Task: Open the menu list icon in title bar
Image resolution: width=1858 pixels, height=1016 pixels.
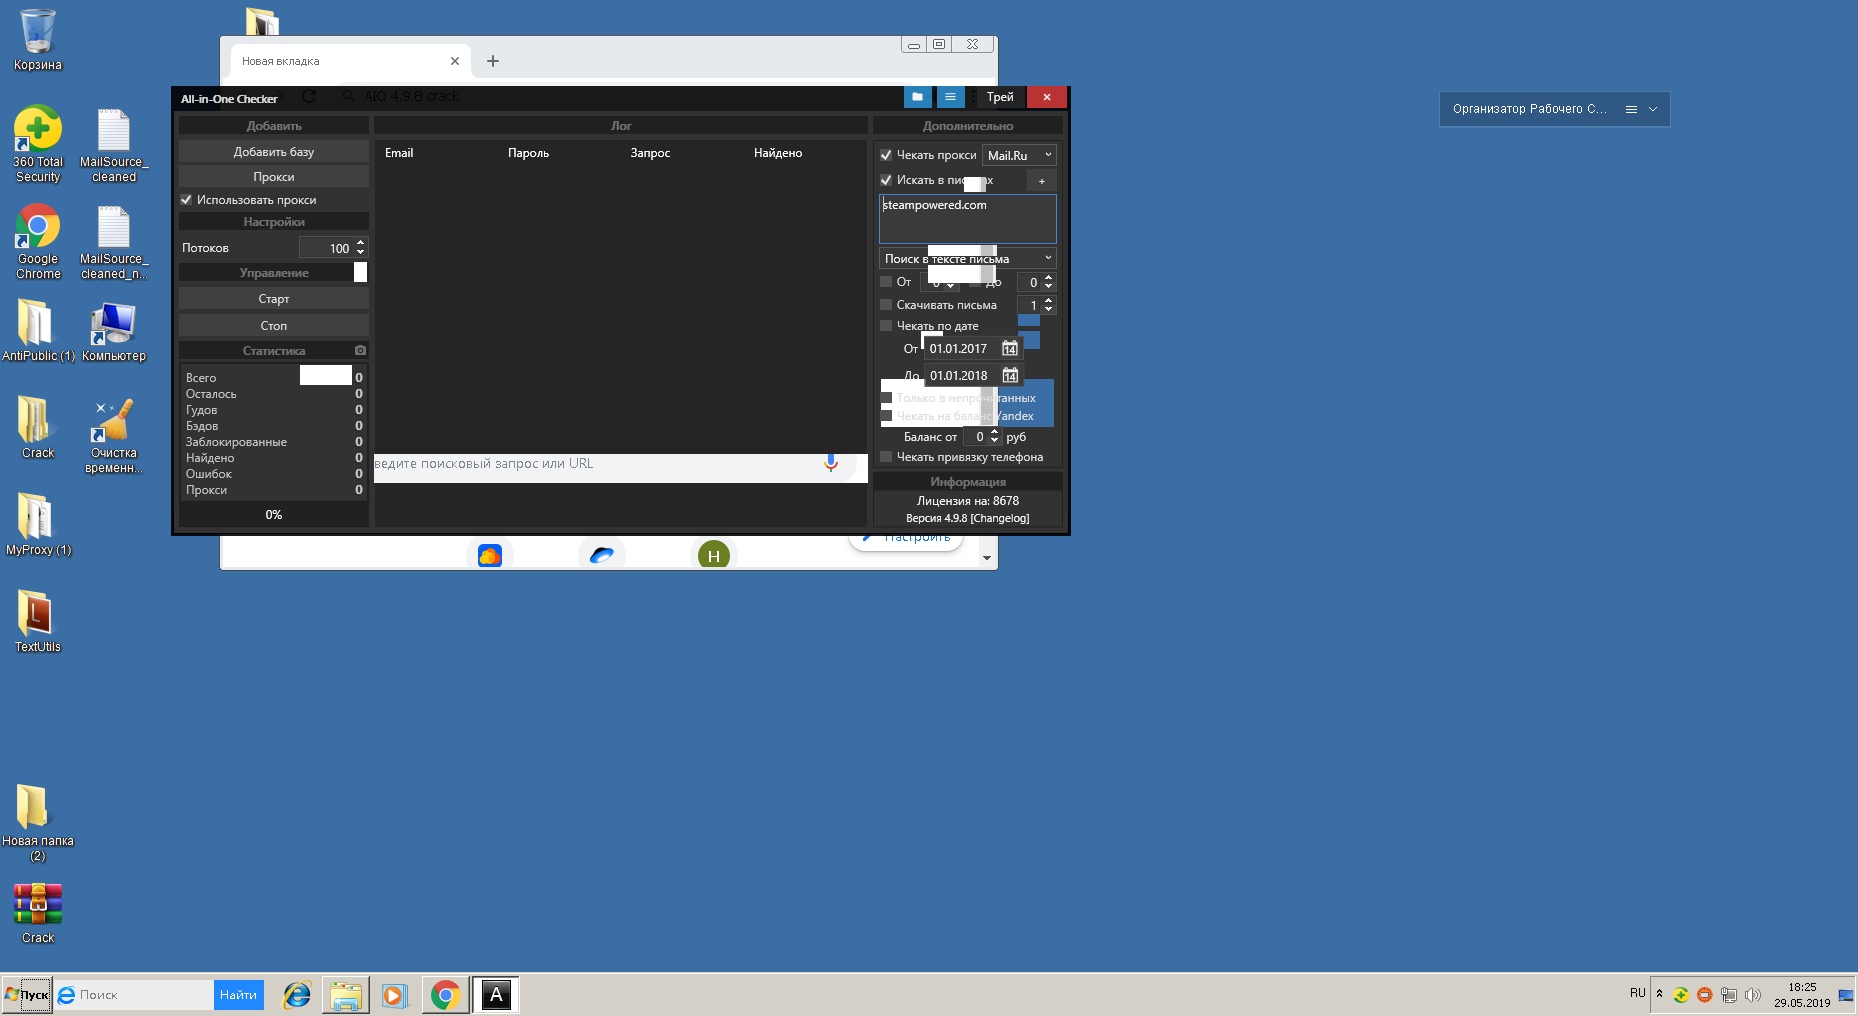Action: click(950, 97)
